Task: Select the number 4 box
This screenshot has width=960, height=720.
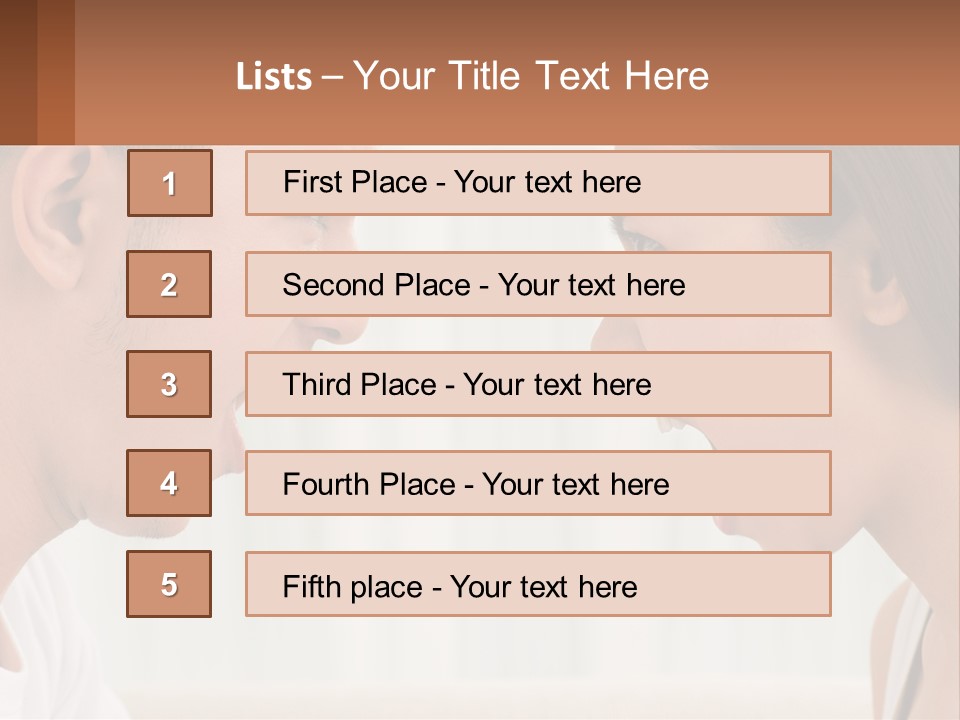Action: click(169, 483)
